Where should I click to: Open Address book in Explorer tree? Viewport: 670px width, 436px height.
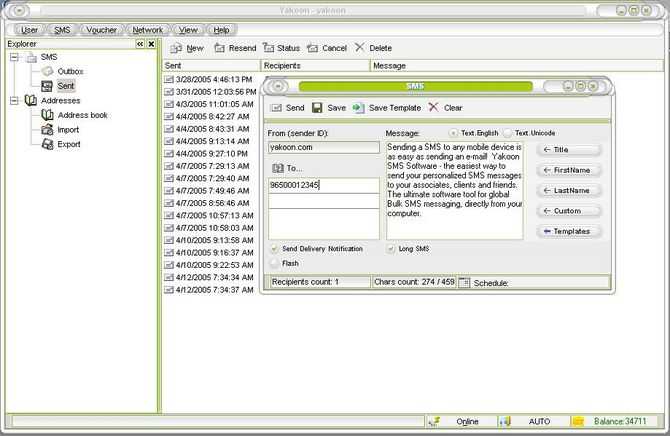[82, 115]
